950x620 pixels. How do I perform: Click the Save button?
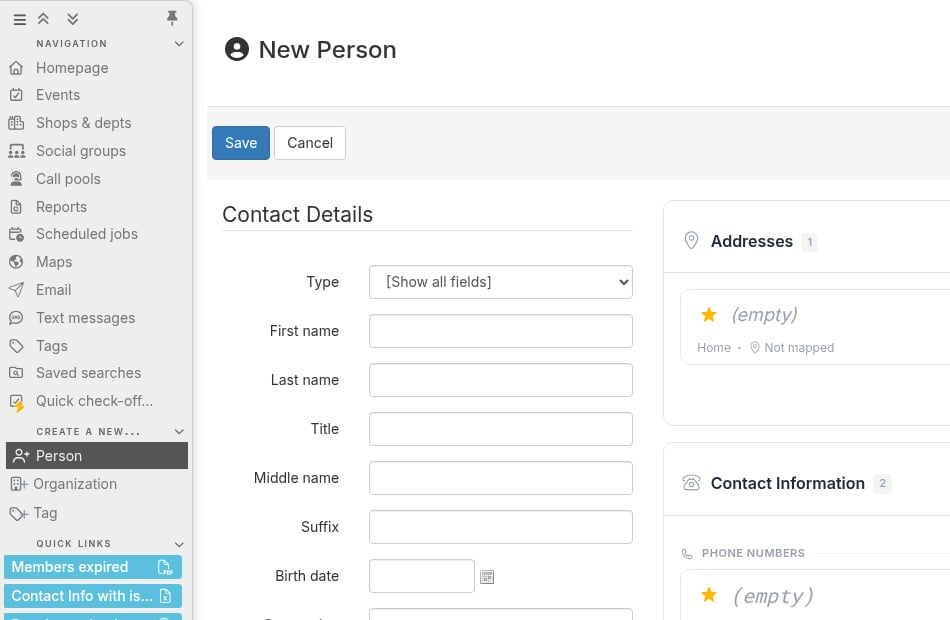[241, 143]
